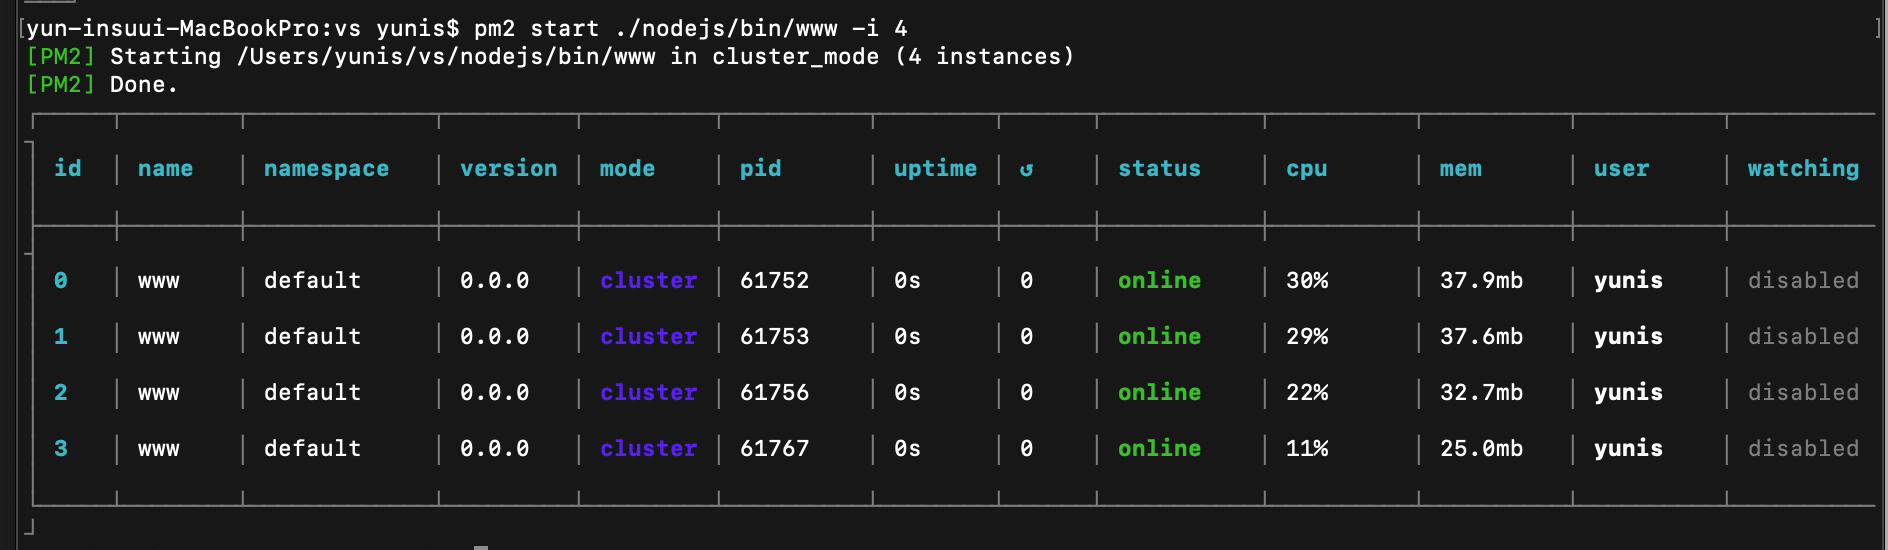Click the 'mem' column header

point(1461,168)
